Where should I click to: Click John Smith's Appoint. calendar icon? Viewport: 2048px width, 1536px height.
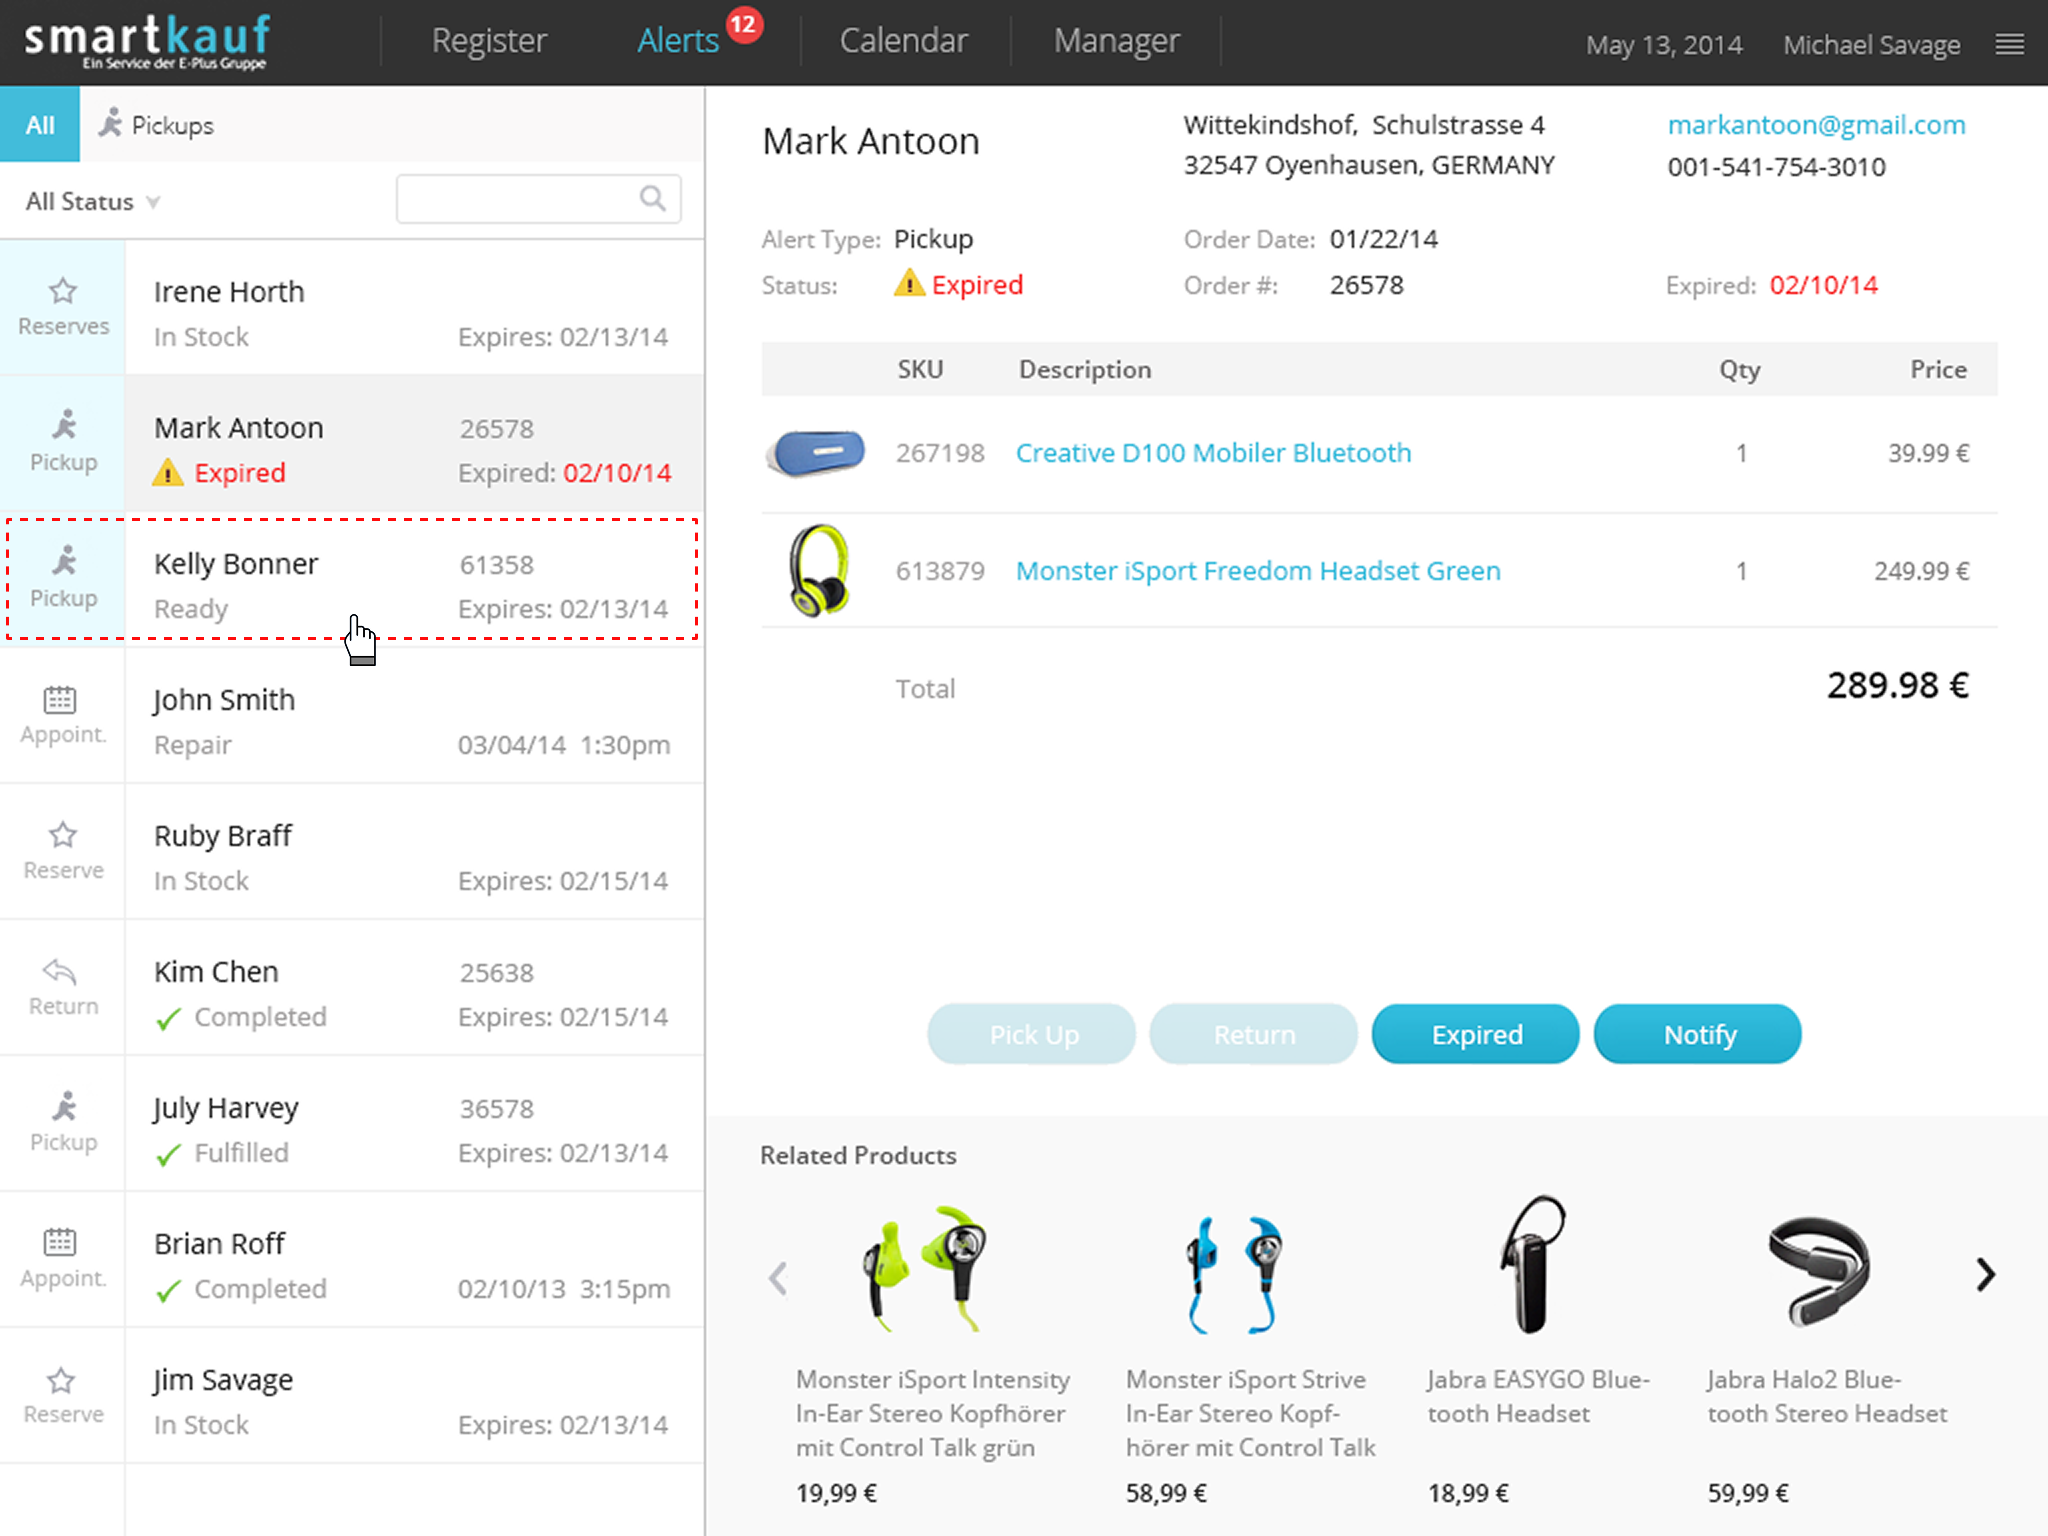point(60,700)
